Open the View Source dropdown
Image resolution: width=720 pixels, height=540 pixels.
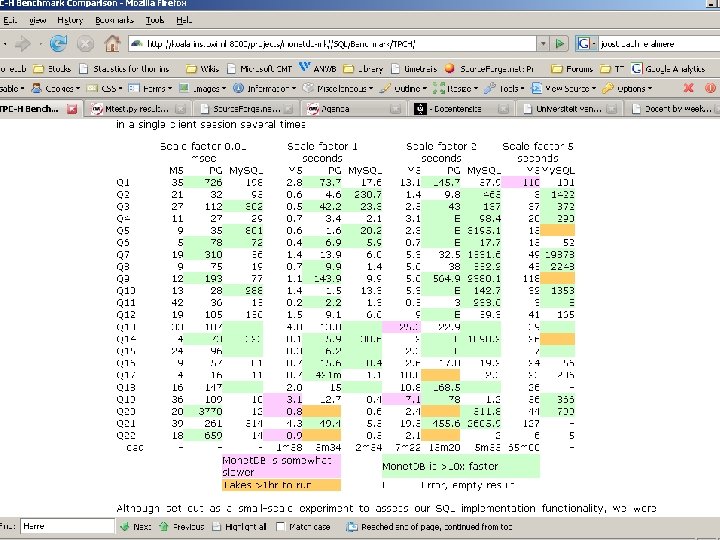pyautogui.click(x=563, y=88)
